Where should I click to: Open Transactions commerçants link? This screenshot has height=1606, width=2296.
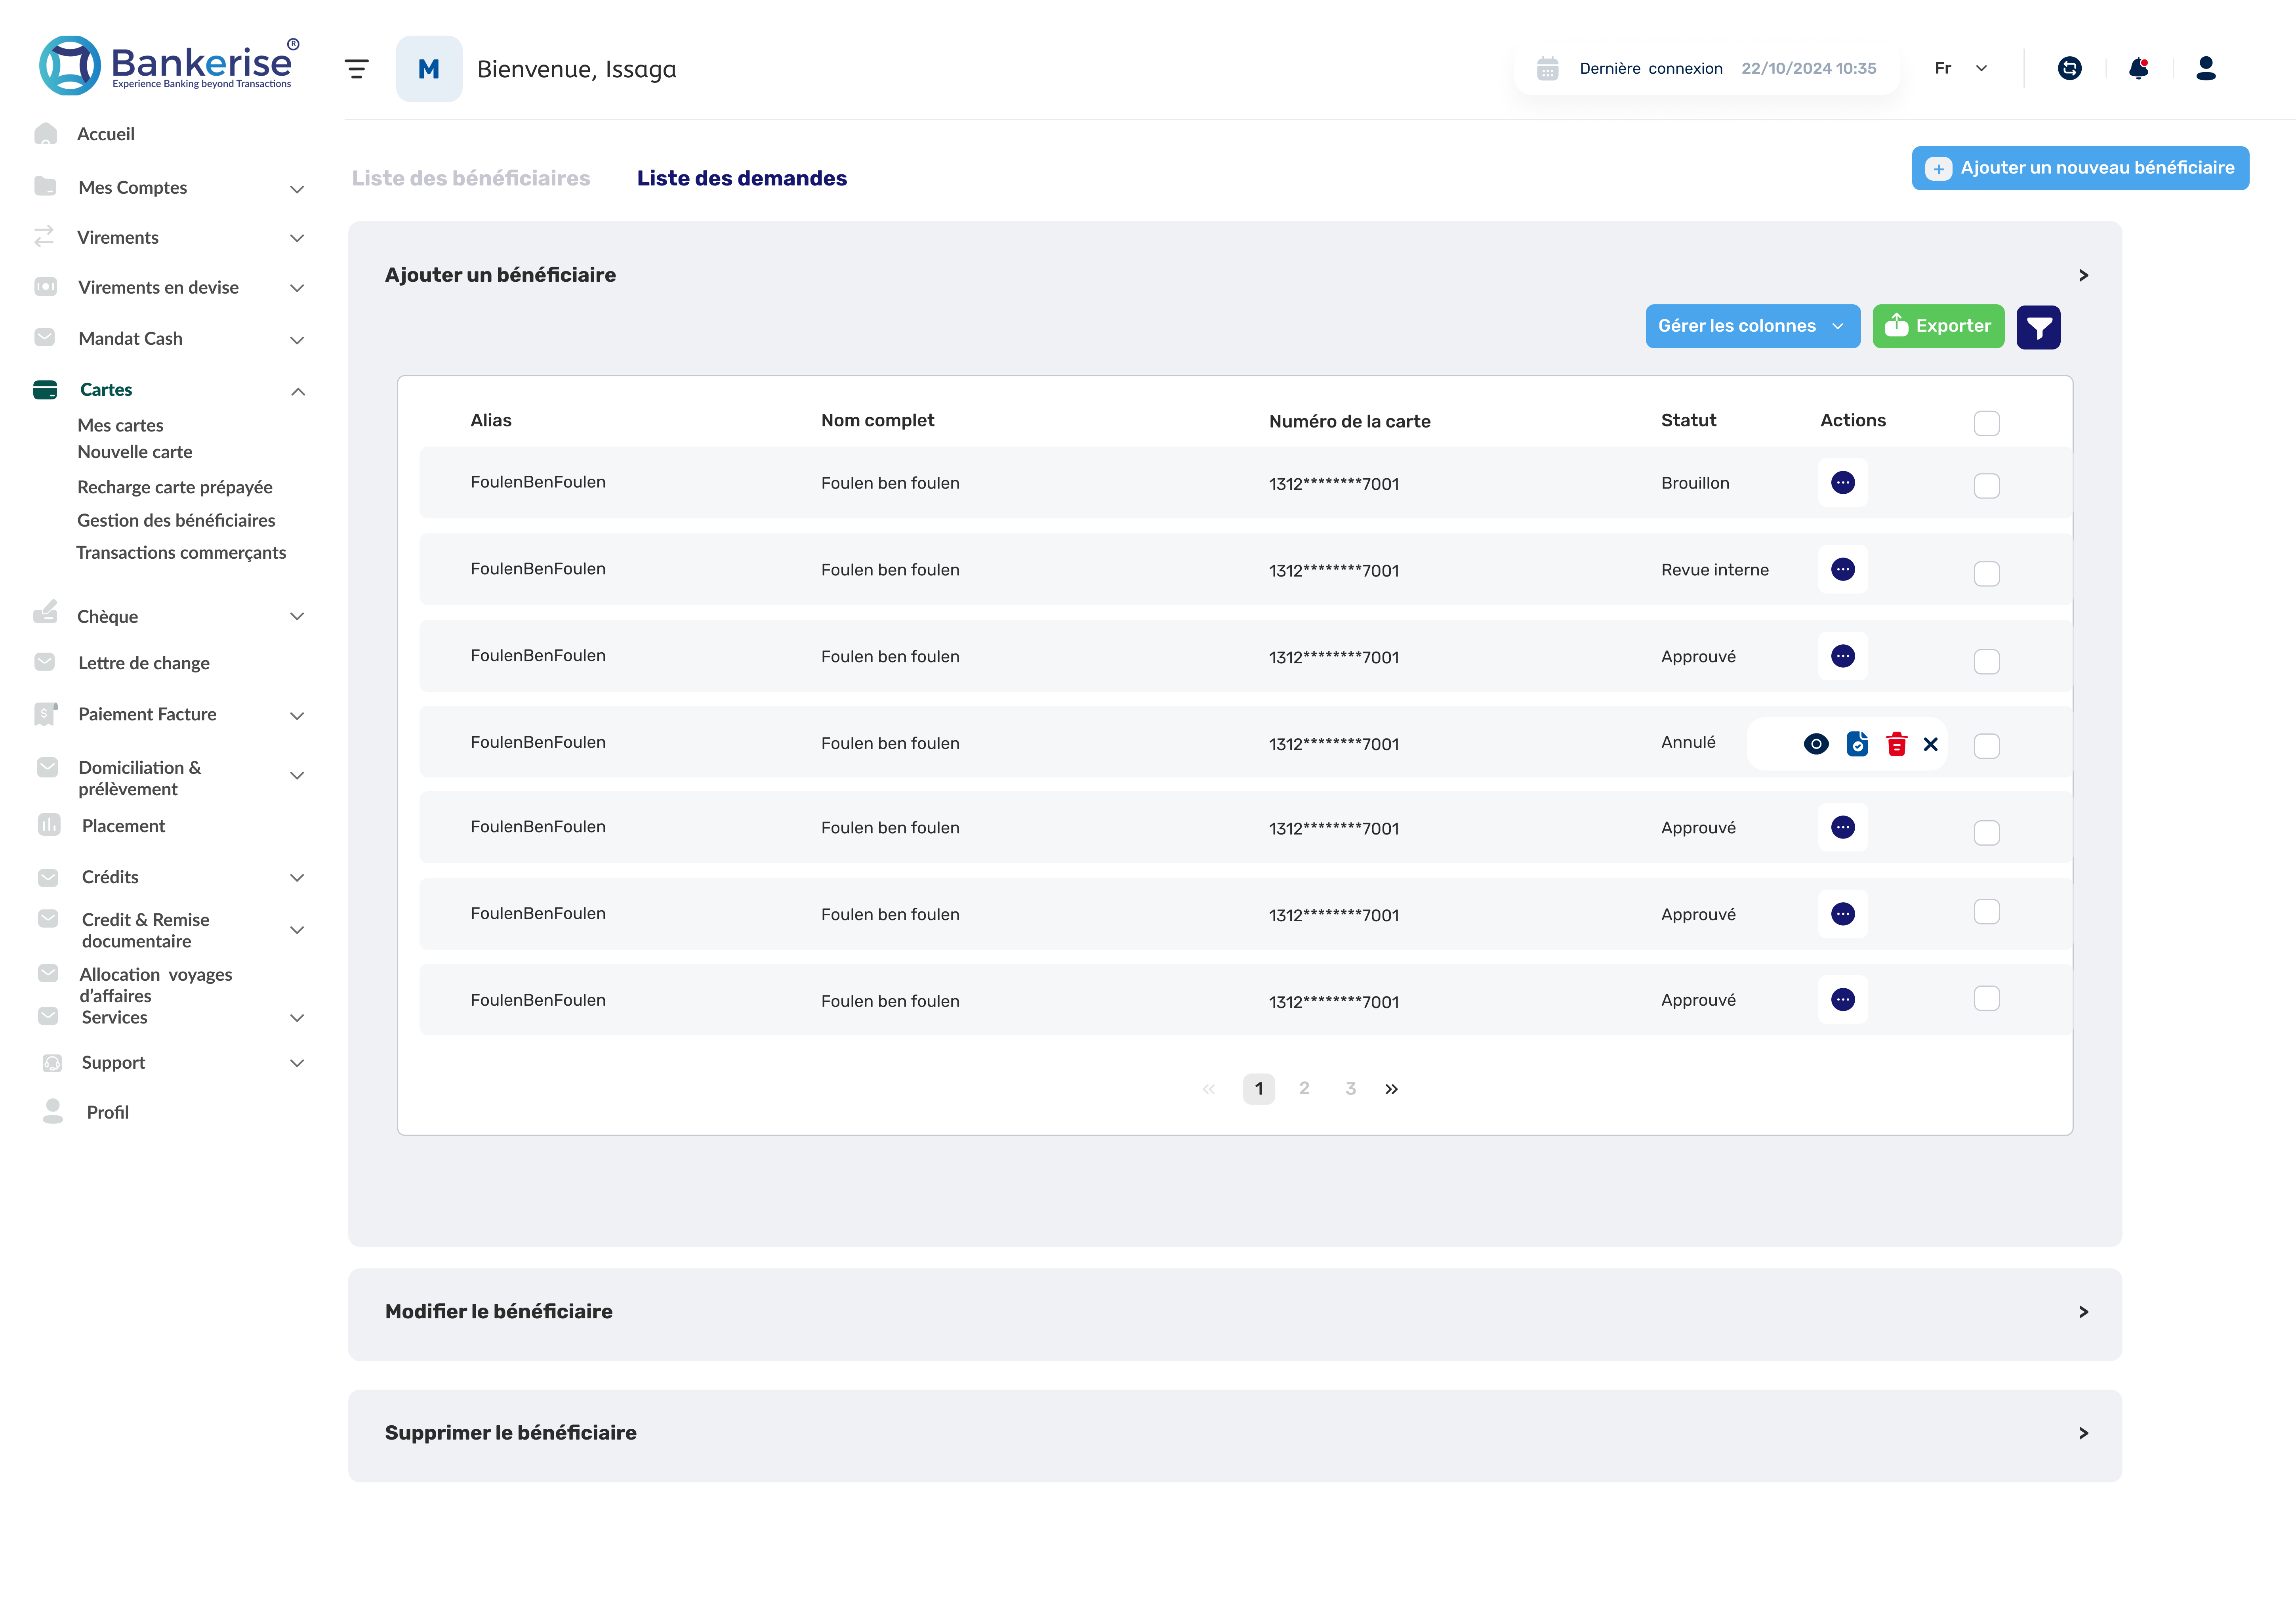[x=181, y=552]
